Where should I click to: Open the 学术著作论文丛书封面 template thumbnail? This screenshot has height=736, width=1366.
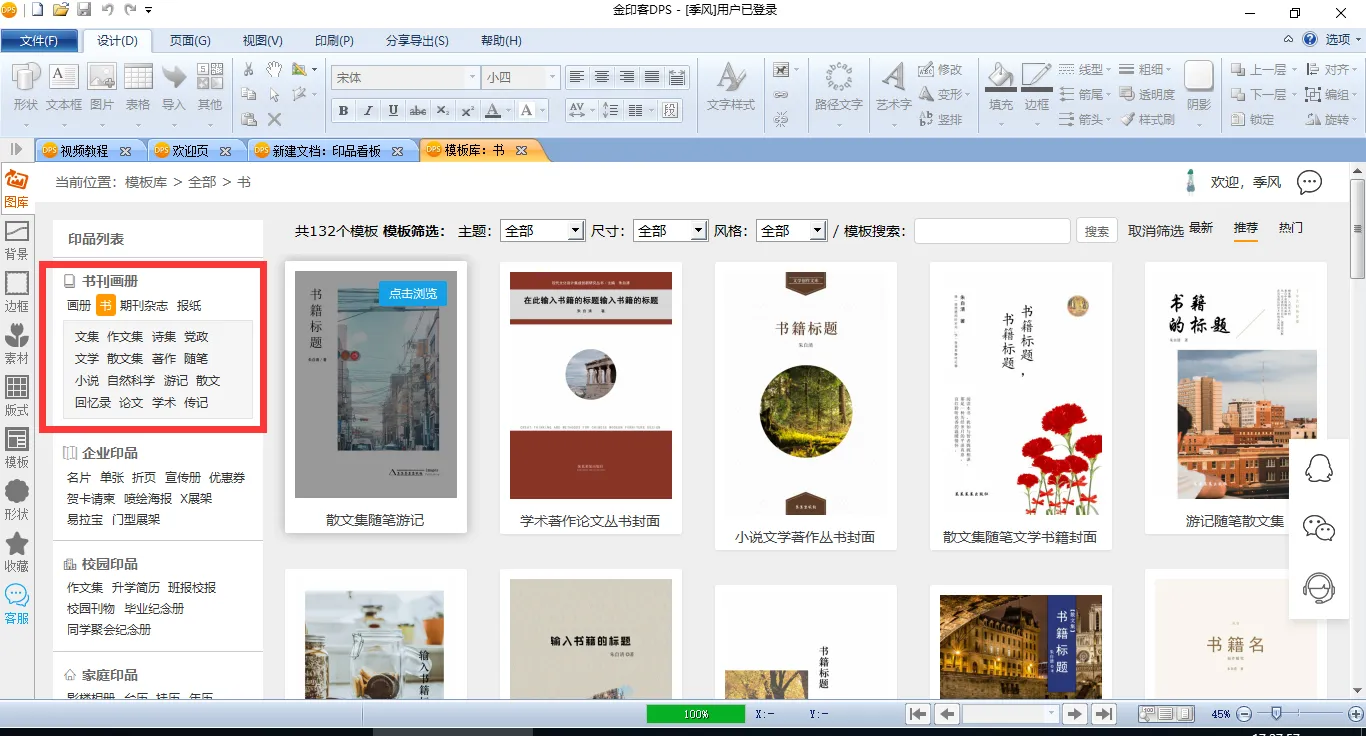pos(590,385)
